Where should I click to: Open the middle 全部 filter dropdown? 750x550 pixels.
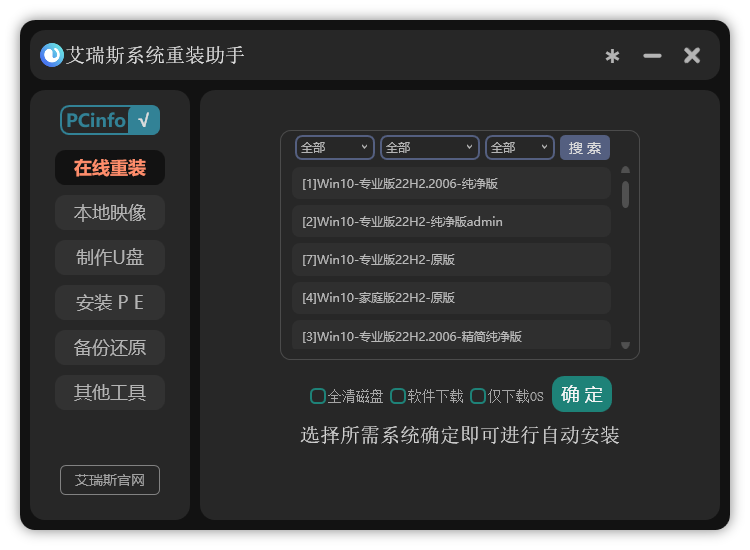(x=429, y=148)
